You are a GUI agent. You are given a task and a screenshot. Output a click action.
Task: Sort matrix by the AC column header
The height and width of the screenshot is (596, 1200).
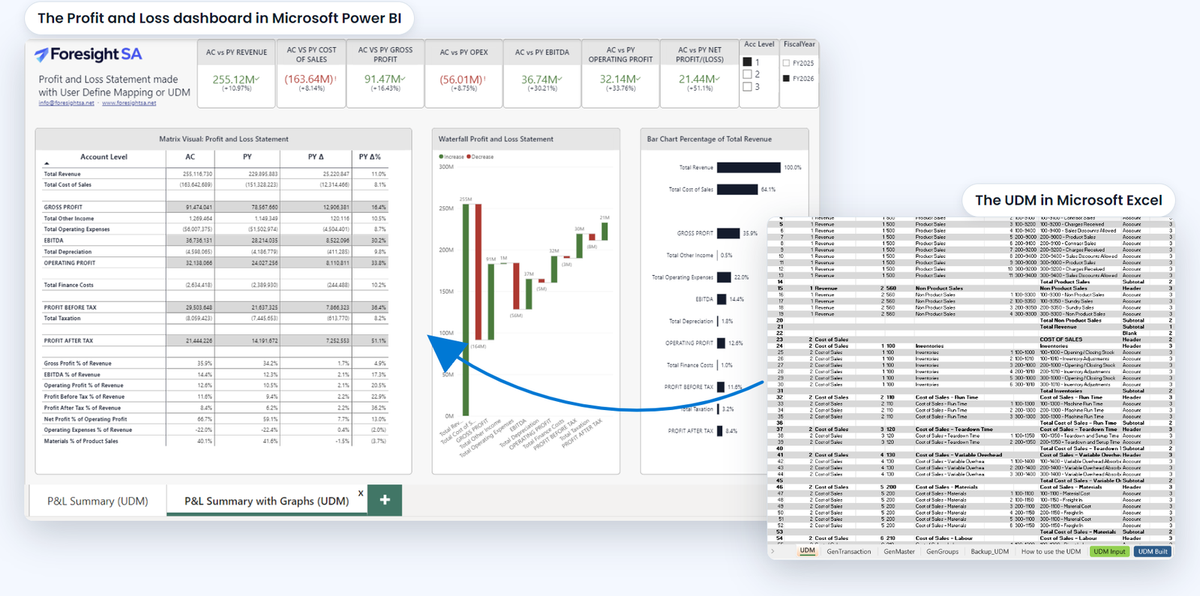[x=189, y=157]
